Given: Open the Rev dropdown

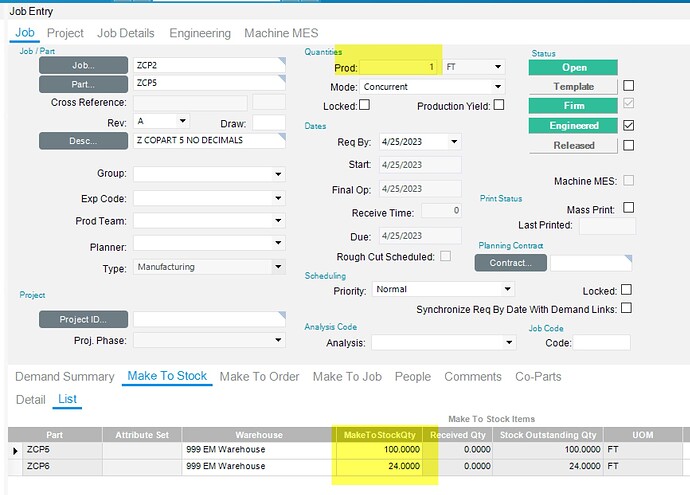Looking at the screenshot, I should pyautogui.click(x=183, y=121).
